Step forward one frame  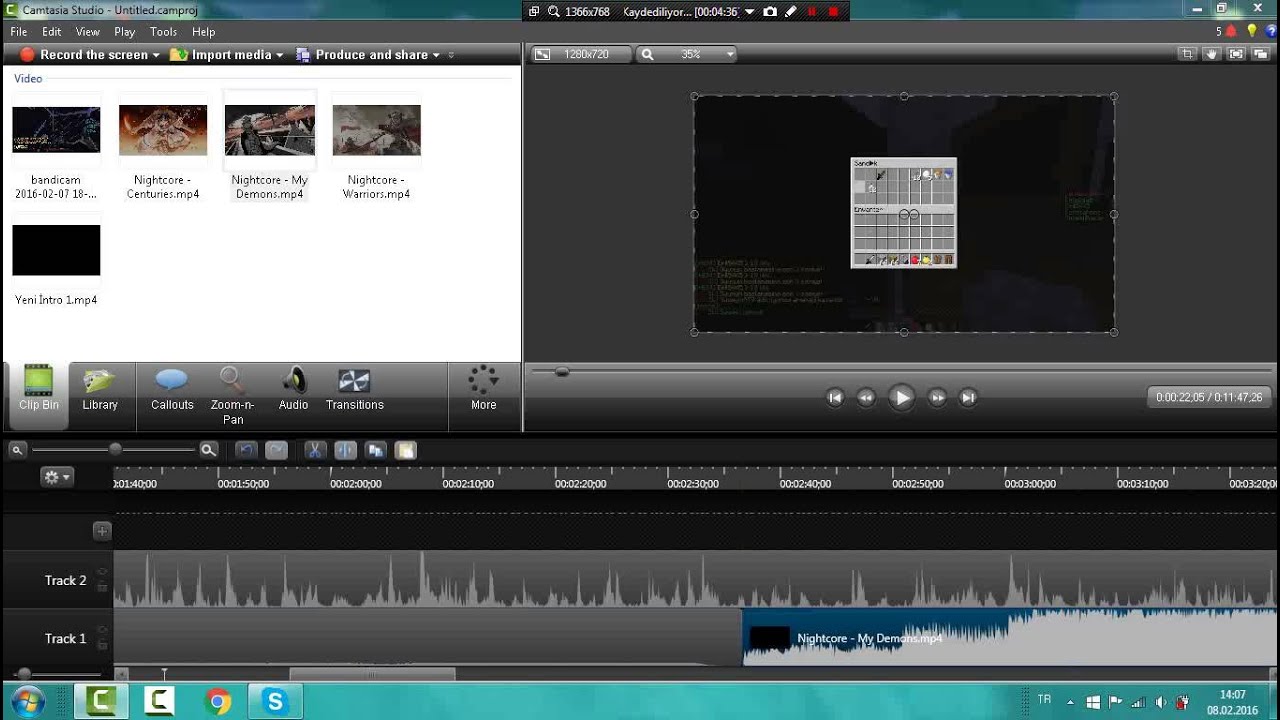tap(937, 397)
